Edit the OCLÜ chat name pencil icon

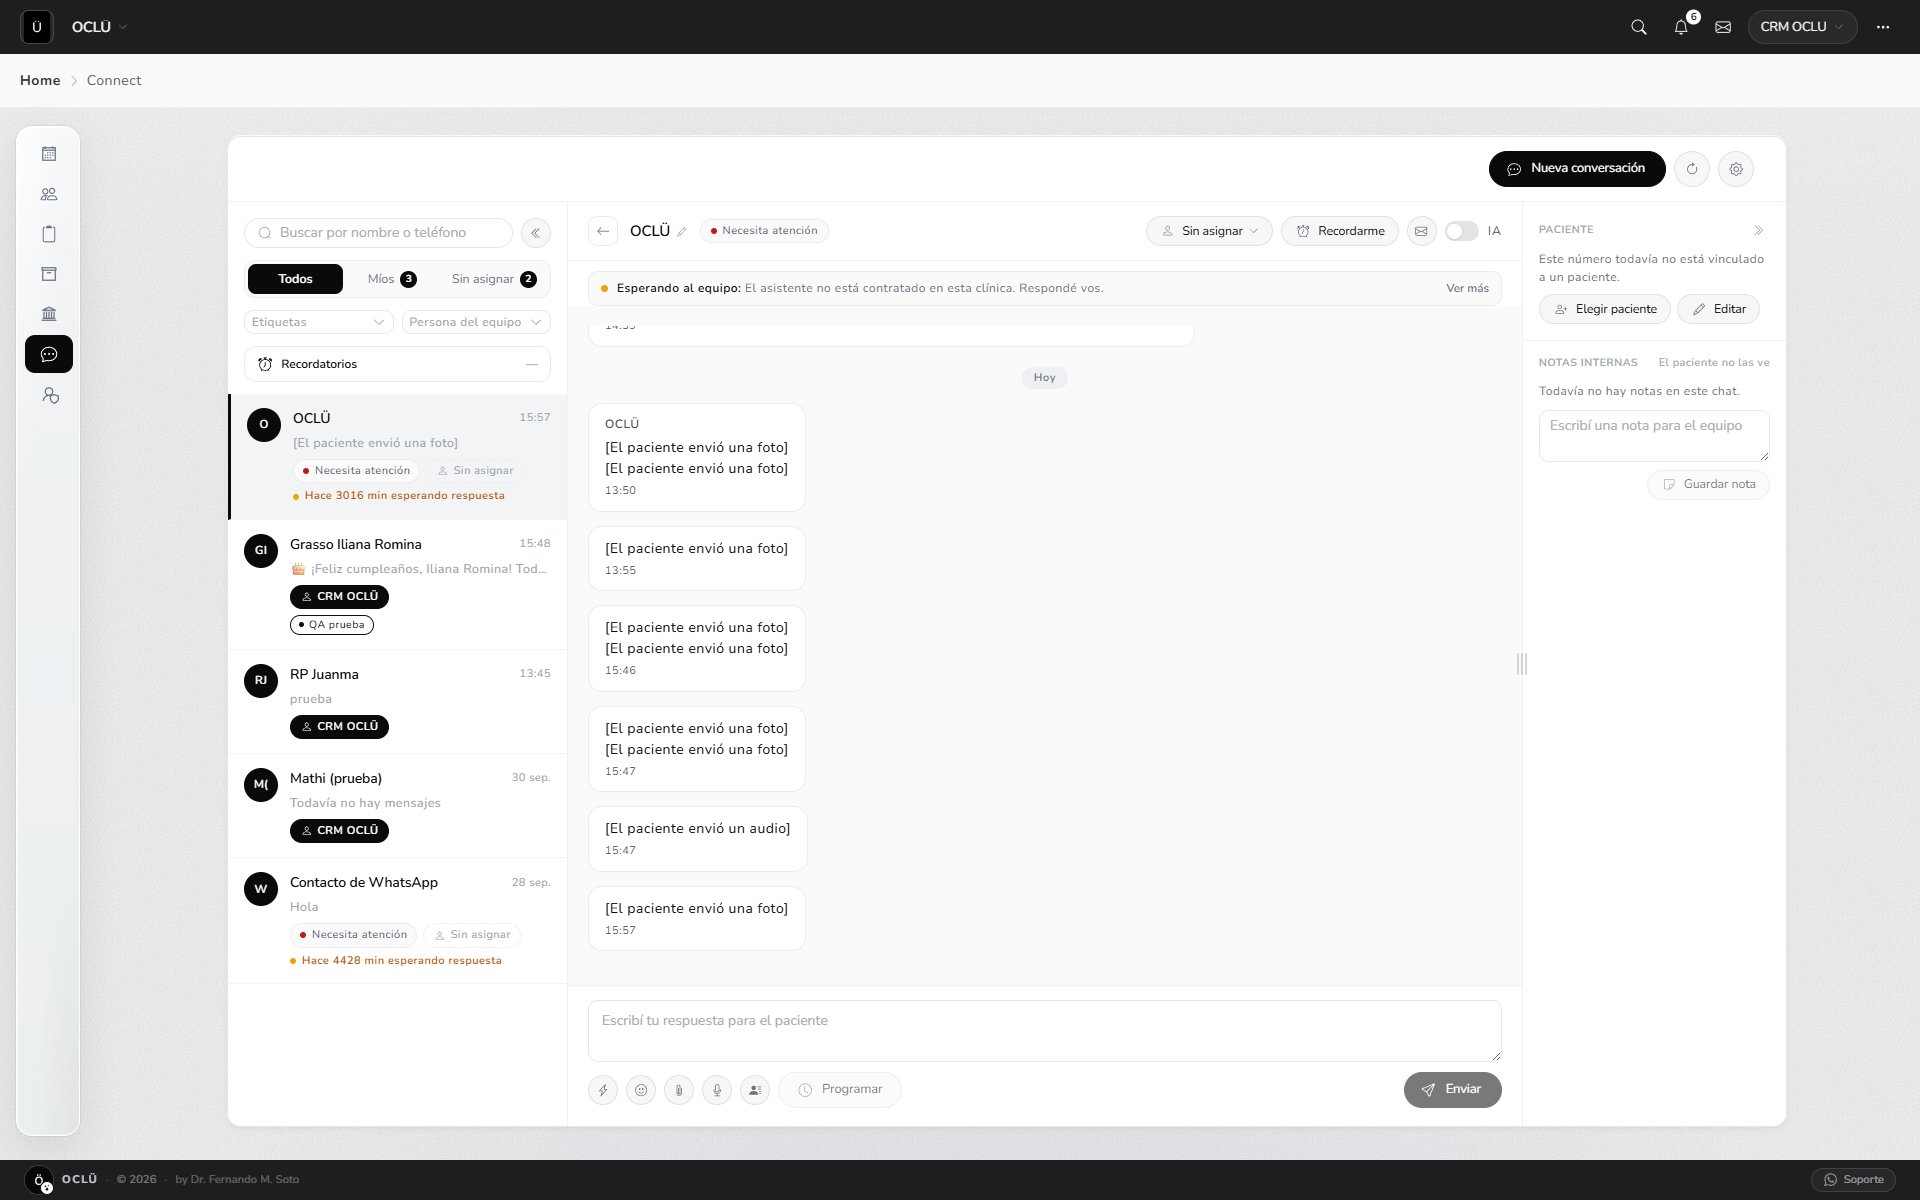pos(682,232)
